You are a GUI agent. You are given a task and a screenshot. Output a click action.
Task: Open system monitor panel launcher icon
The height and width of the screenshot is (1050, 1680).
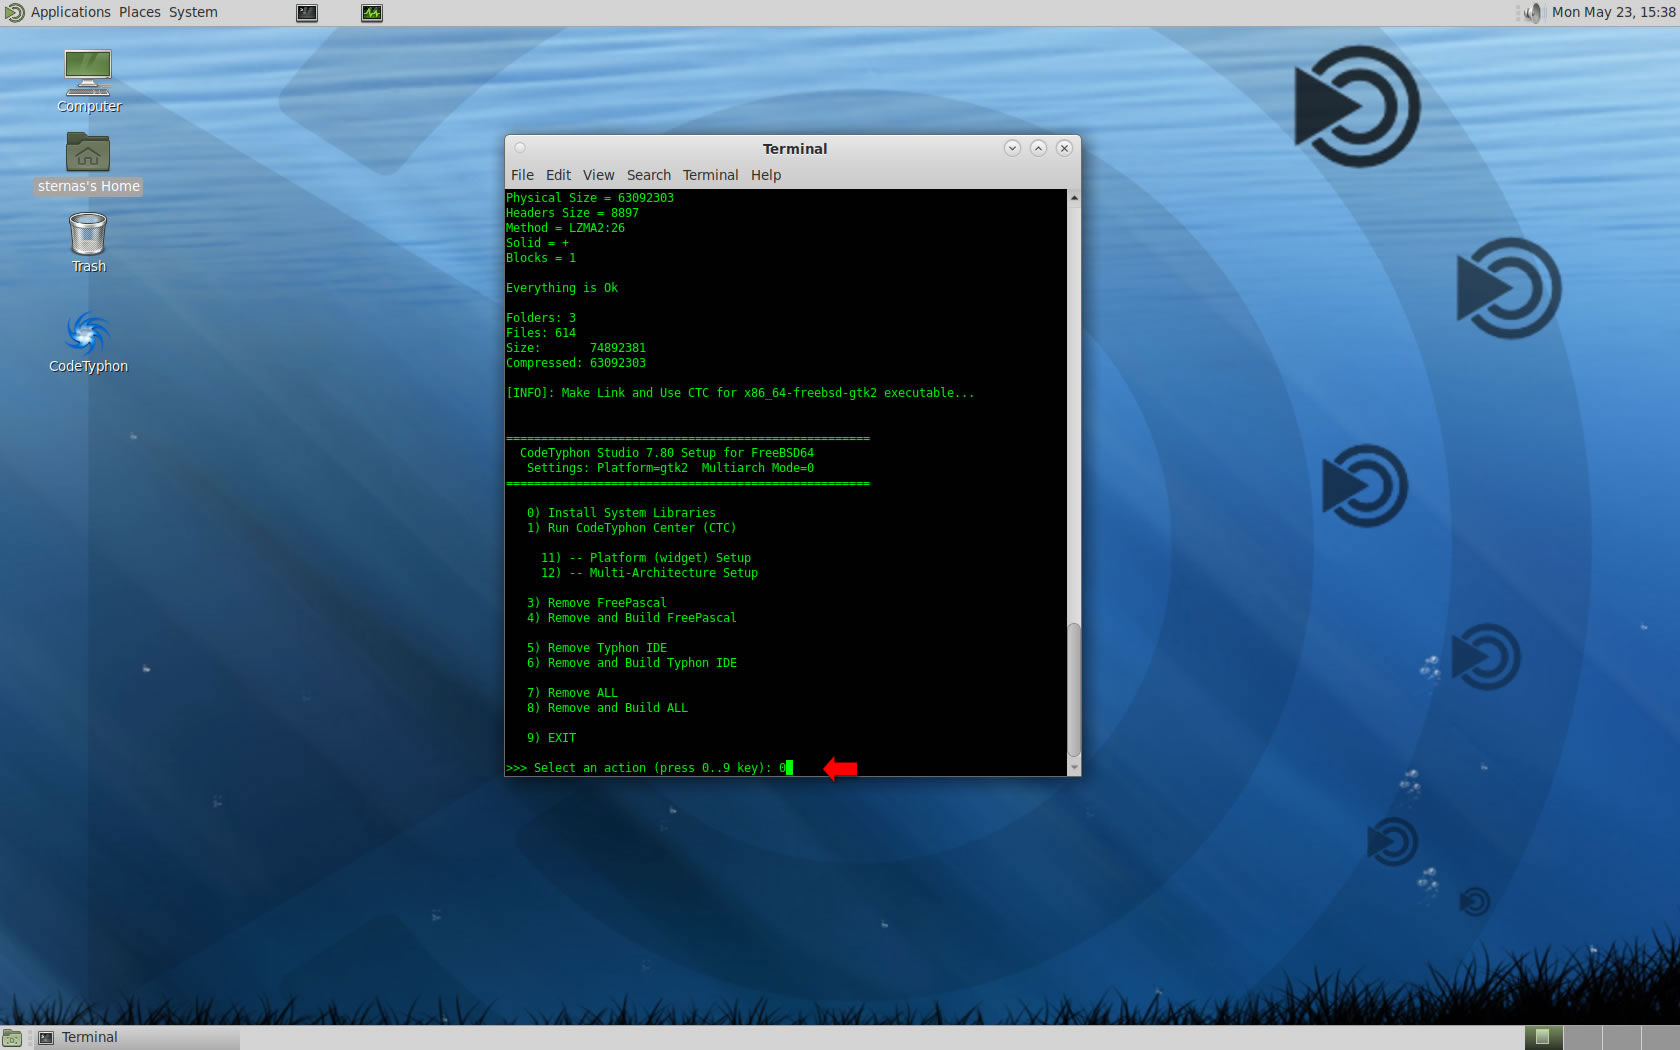point(372,13)
